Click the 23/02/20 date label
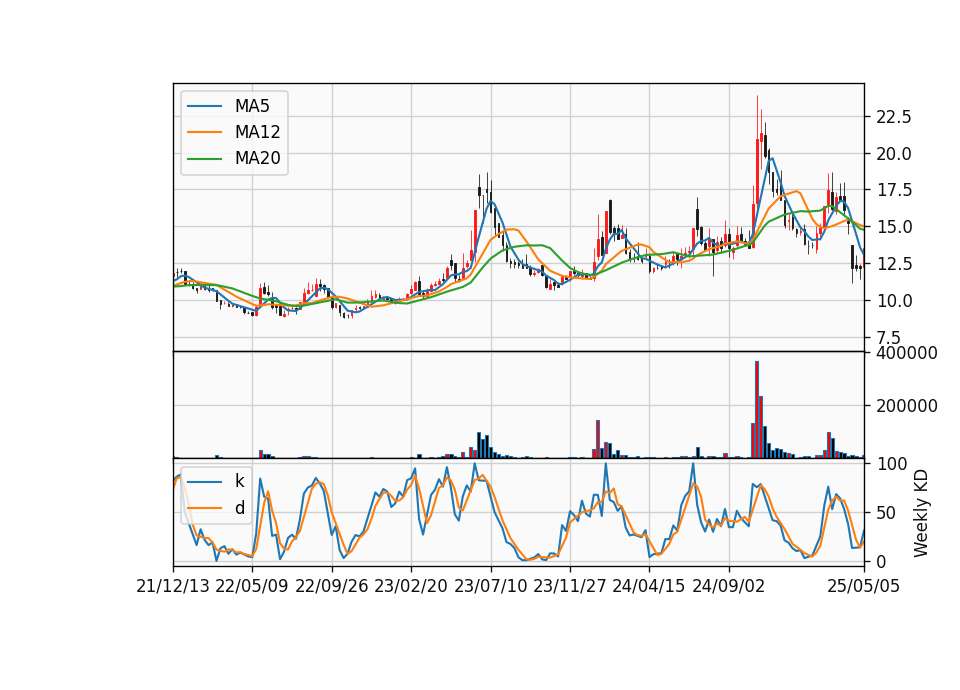The height and width of the screenshot is (690, 960). (x=411, y=586)
